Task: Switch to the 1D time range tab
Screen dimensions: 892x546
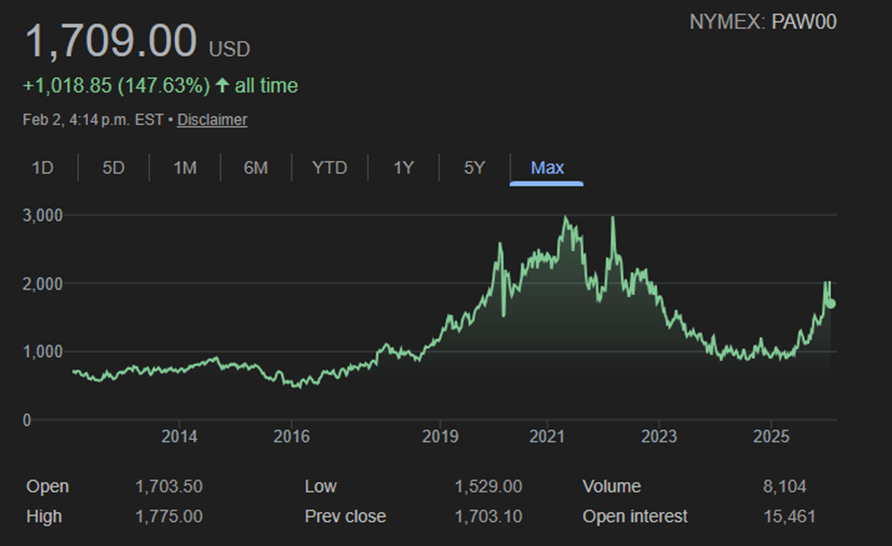Action: 42,168
